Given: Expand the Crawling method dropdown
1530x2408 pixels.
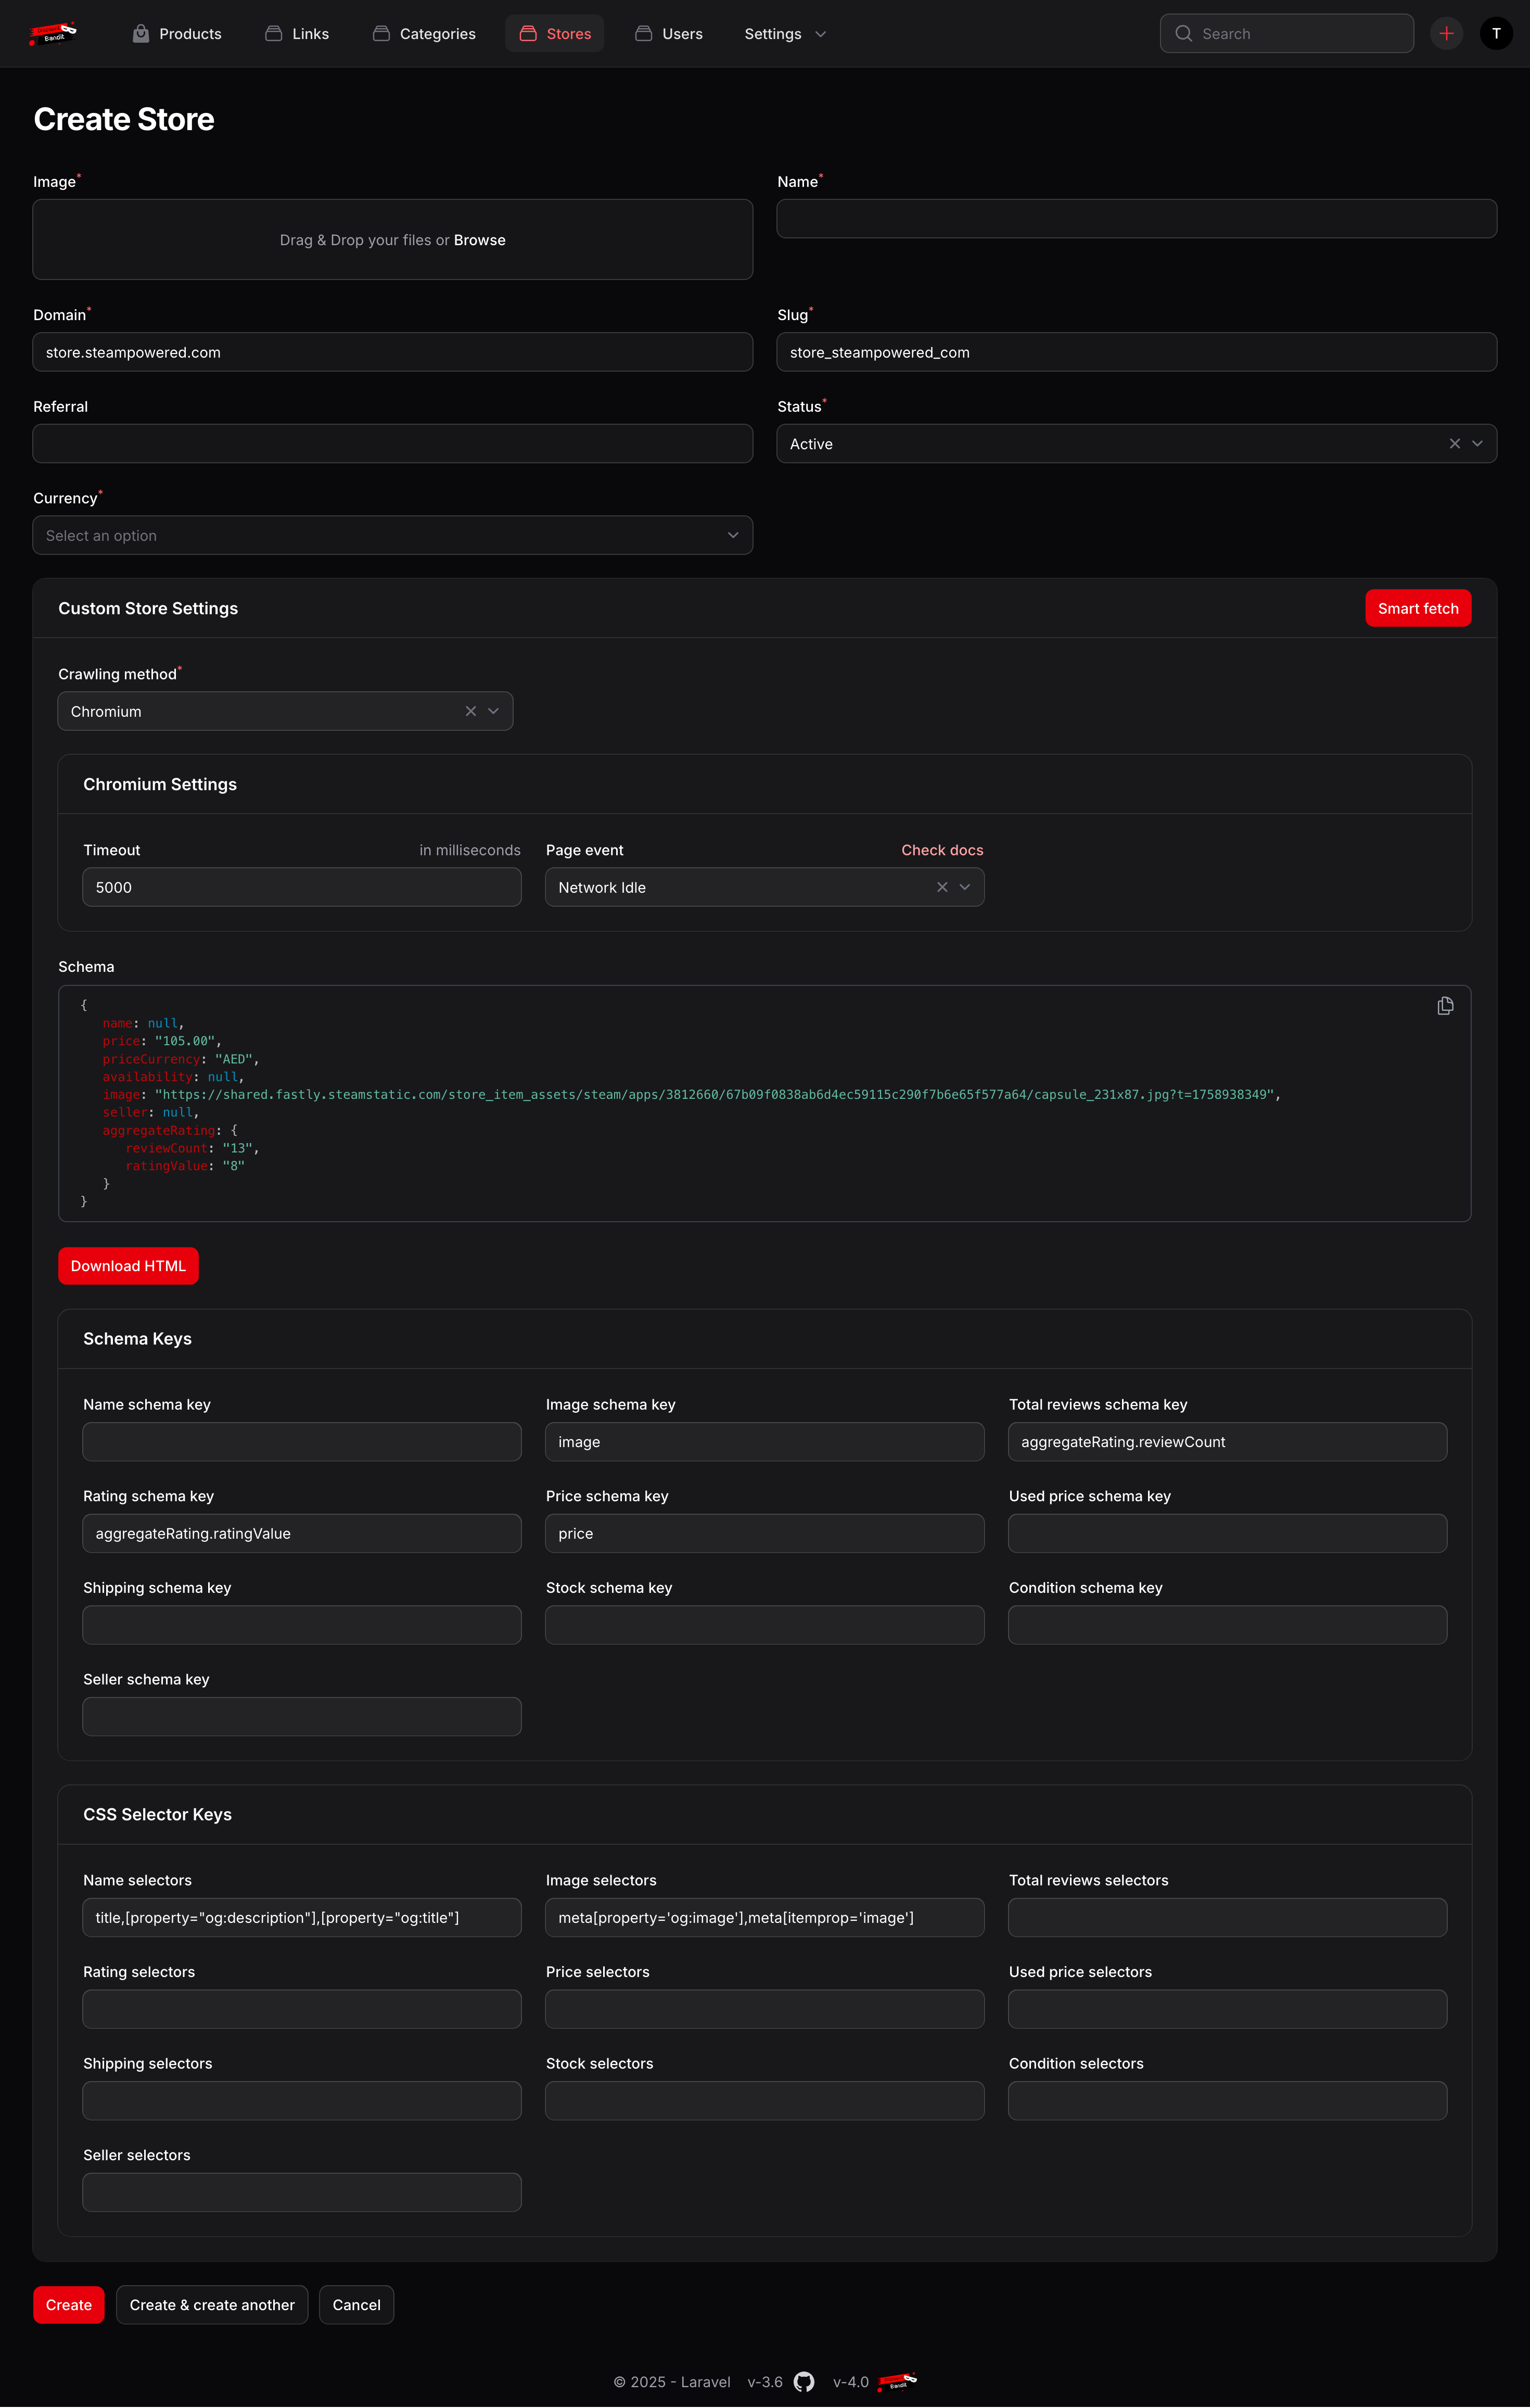Looking at the screenshot, I should (493, 712).
